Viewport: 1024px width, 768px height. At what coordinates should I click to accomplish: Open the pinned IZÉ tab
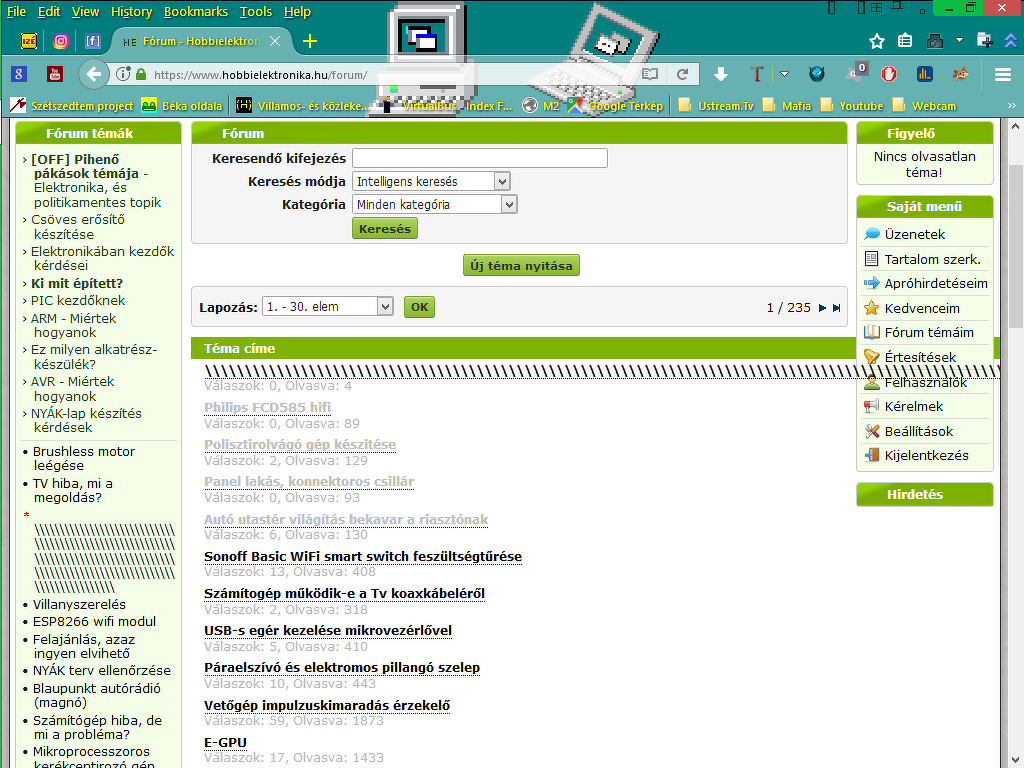[29, 41]
